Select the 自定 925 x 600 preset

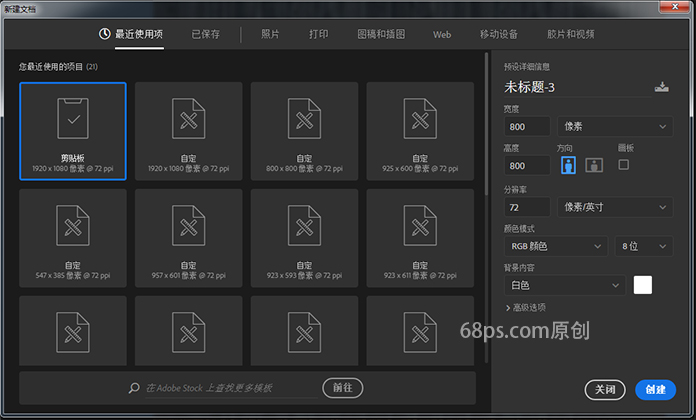[420, 131]
